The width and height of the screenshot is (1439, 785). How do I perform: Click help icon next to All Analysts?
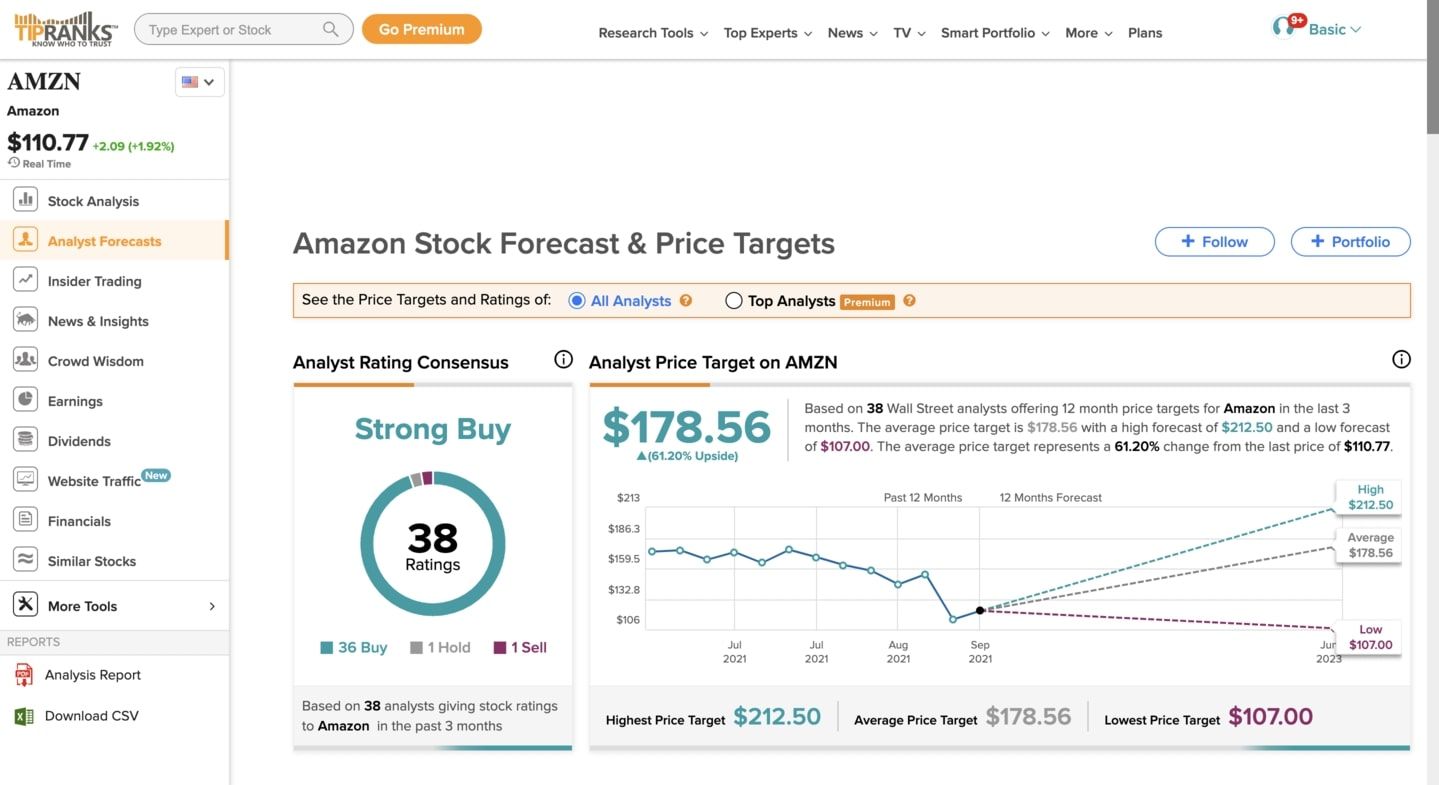click(686, 300)
